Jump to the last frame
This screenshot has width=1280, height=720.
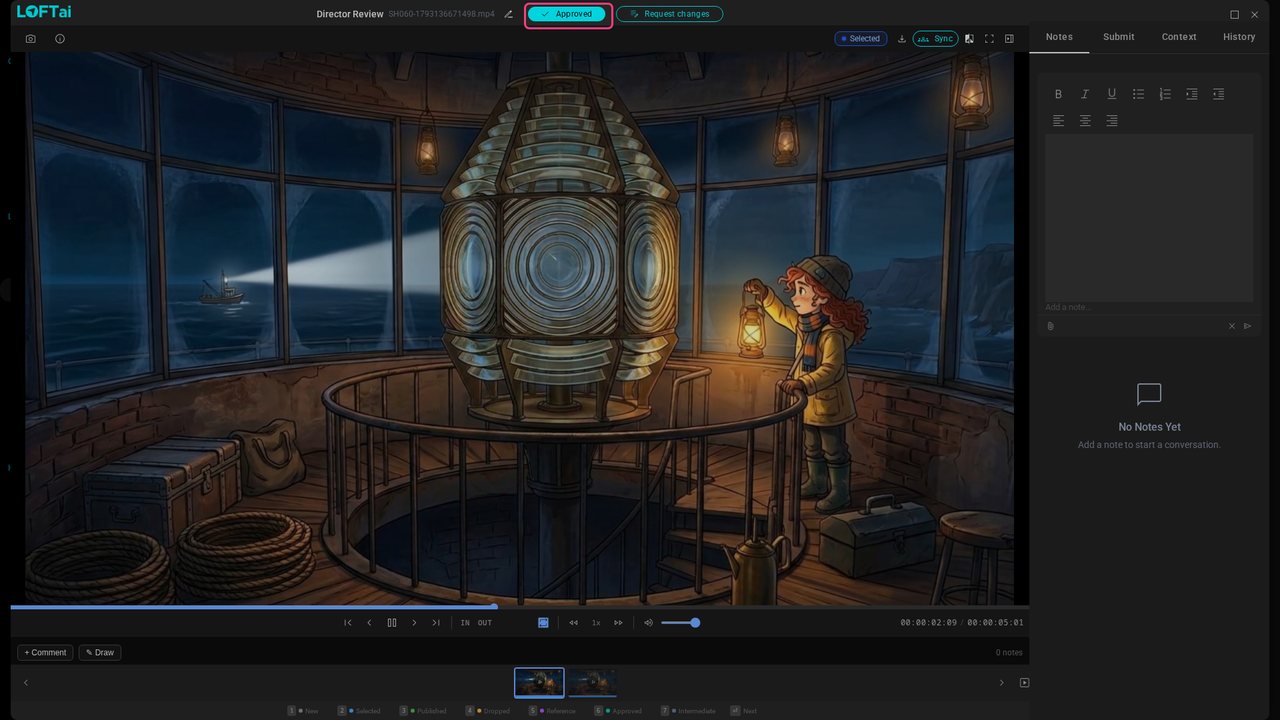coord(436,623)
